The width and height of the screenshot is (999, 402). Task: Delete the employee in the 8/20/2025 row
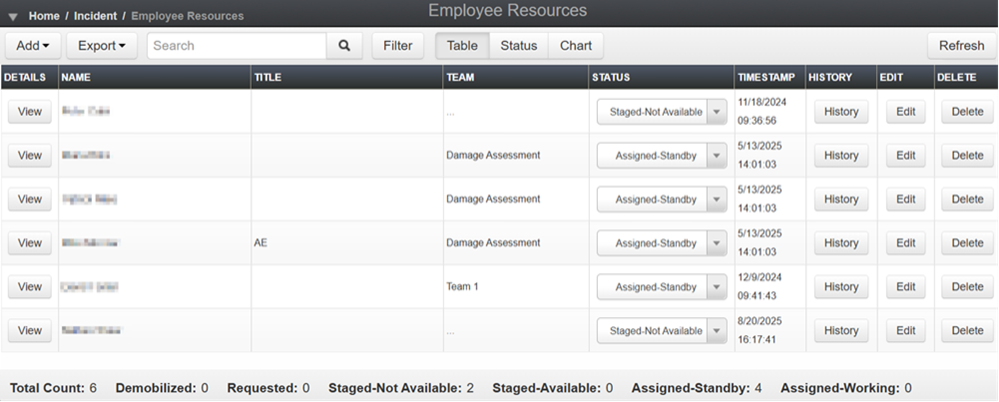click(x=967, y=331)
